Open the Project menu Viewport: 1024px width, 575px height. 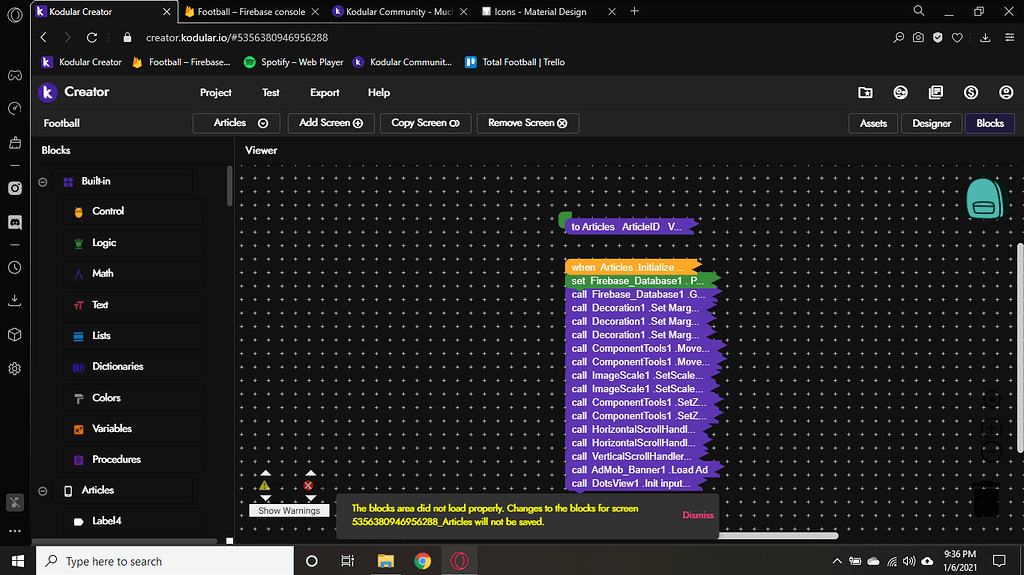(x=216, y=92)
